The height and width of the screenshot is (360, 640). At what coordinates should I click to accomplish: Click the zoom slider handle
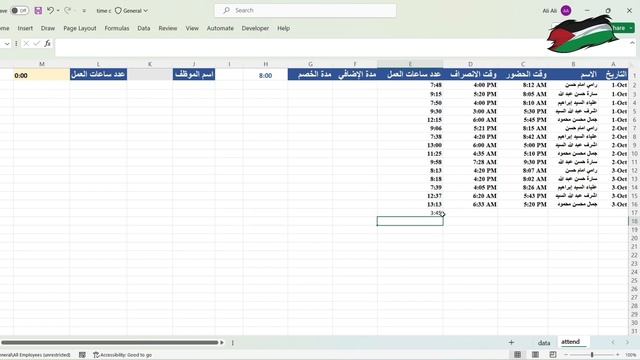(x=592, y=355)
